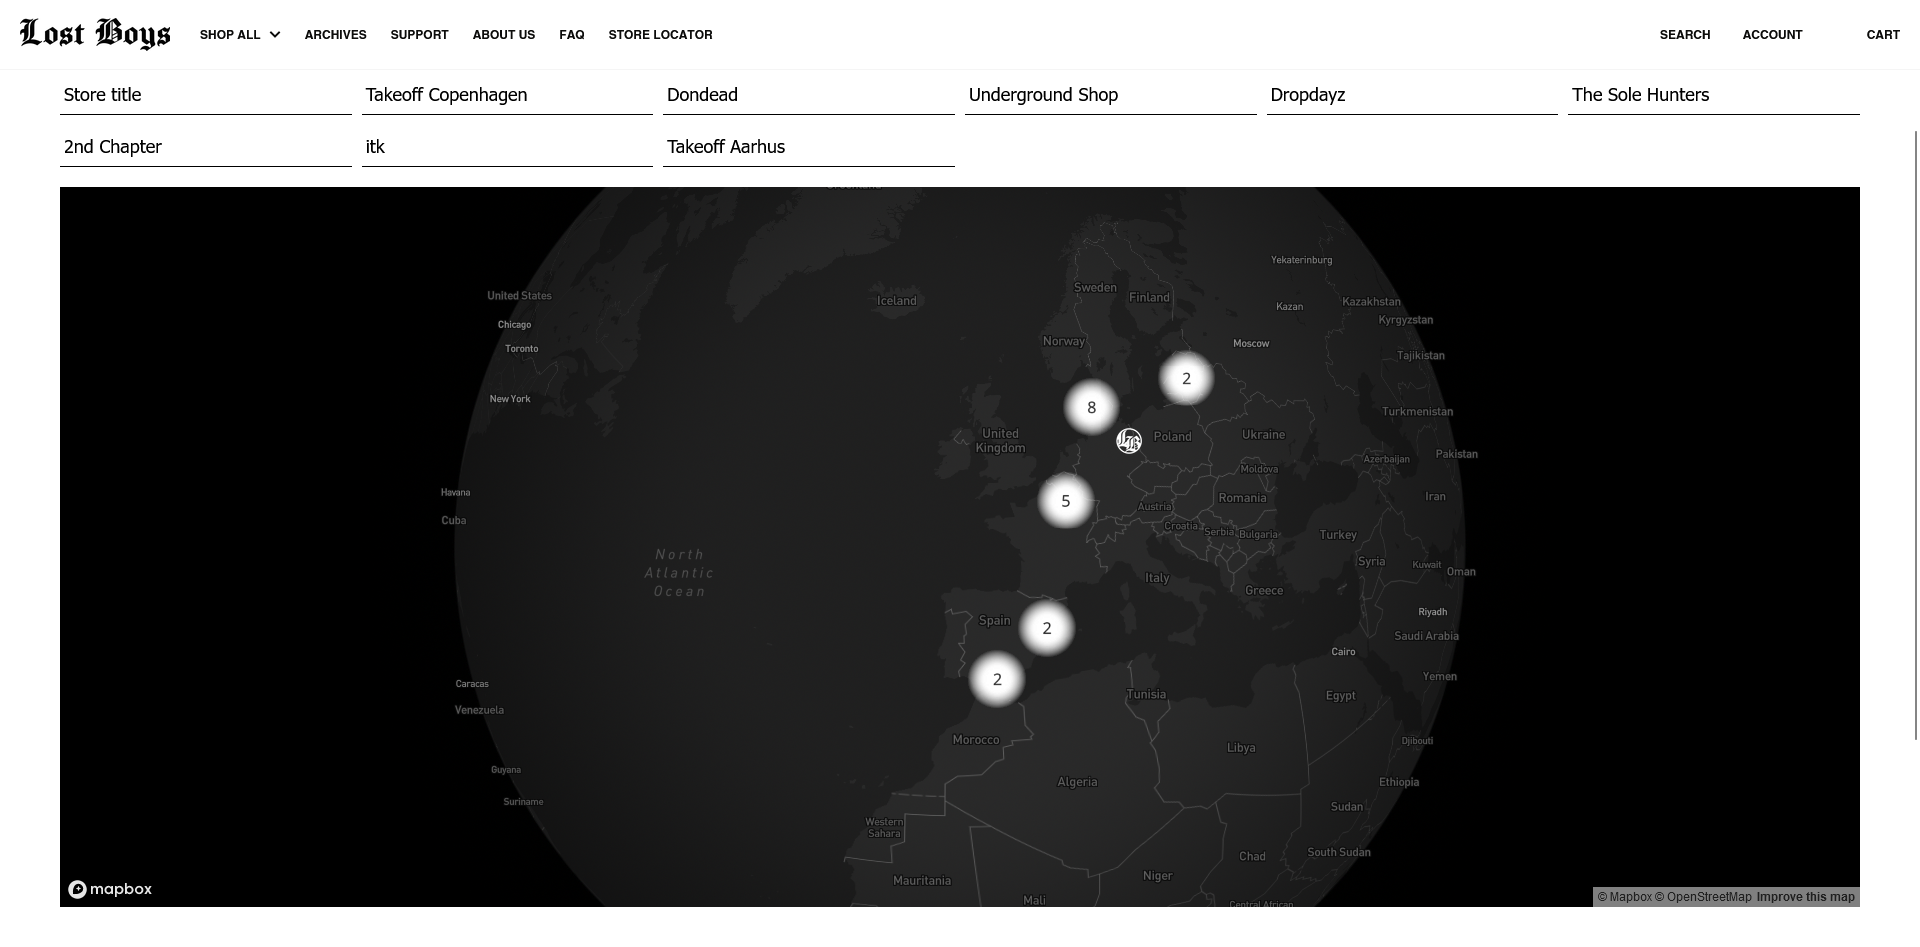Viewport: 1920px width, 947px height.
Task: Open the 2-store cluster east of Spain
Action: pyautogui.click(x=1047, y=628)
